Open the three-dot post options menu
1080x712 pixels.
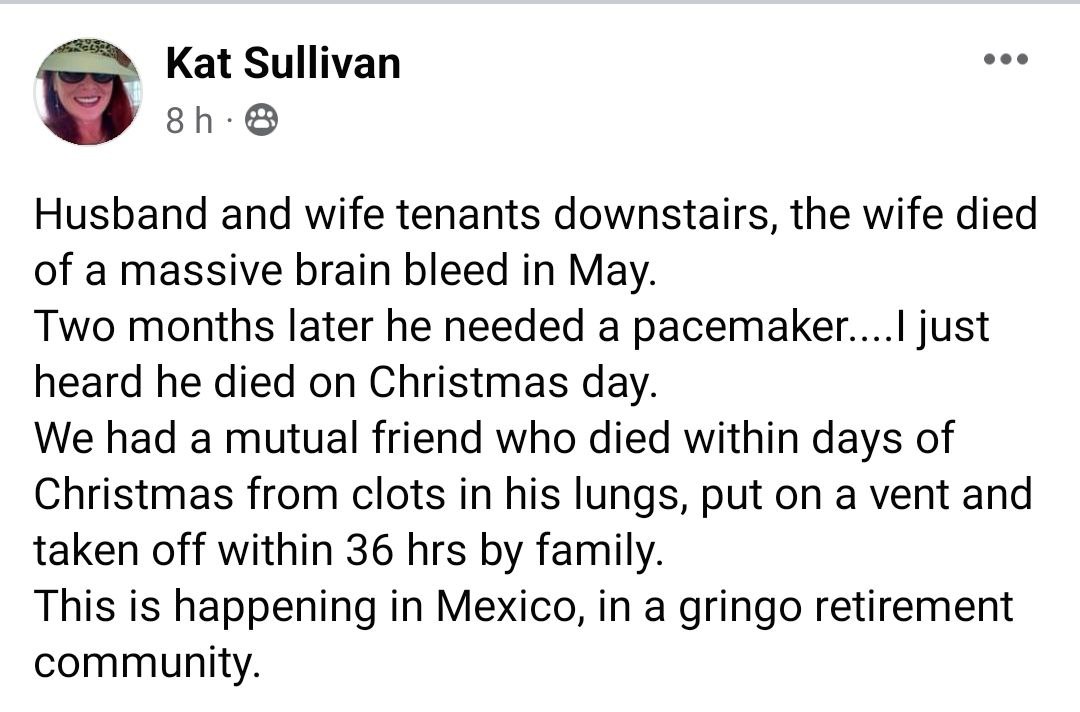coord(1005,60)
